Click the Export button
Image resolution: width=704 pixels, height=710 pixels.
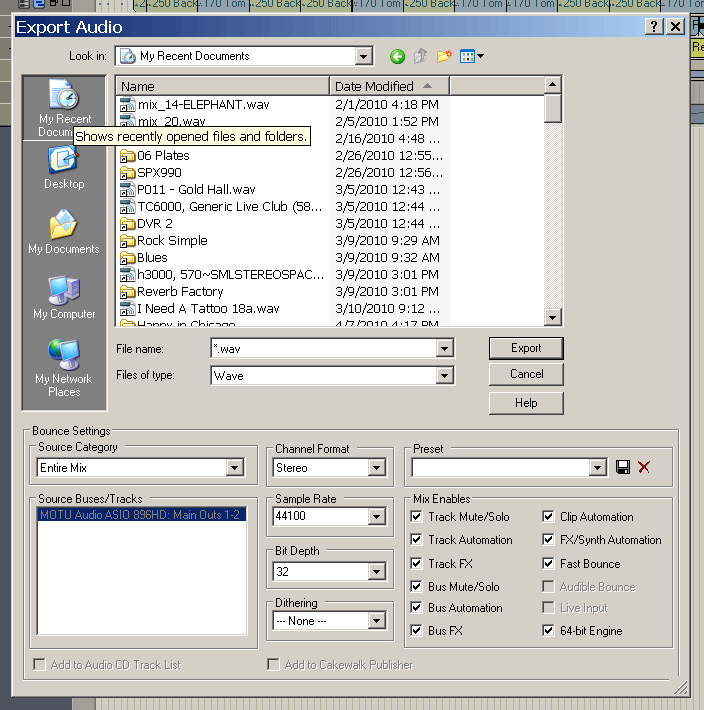point(526,348)
